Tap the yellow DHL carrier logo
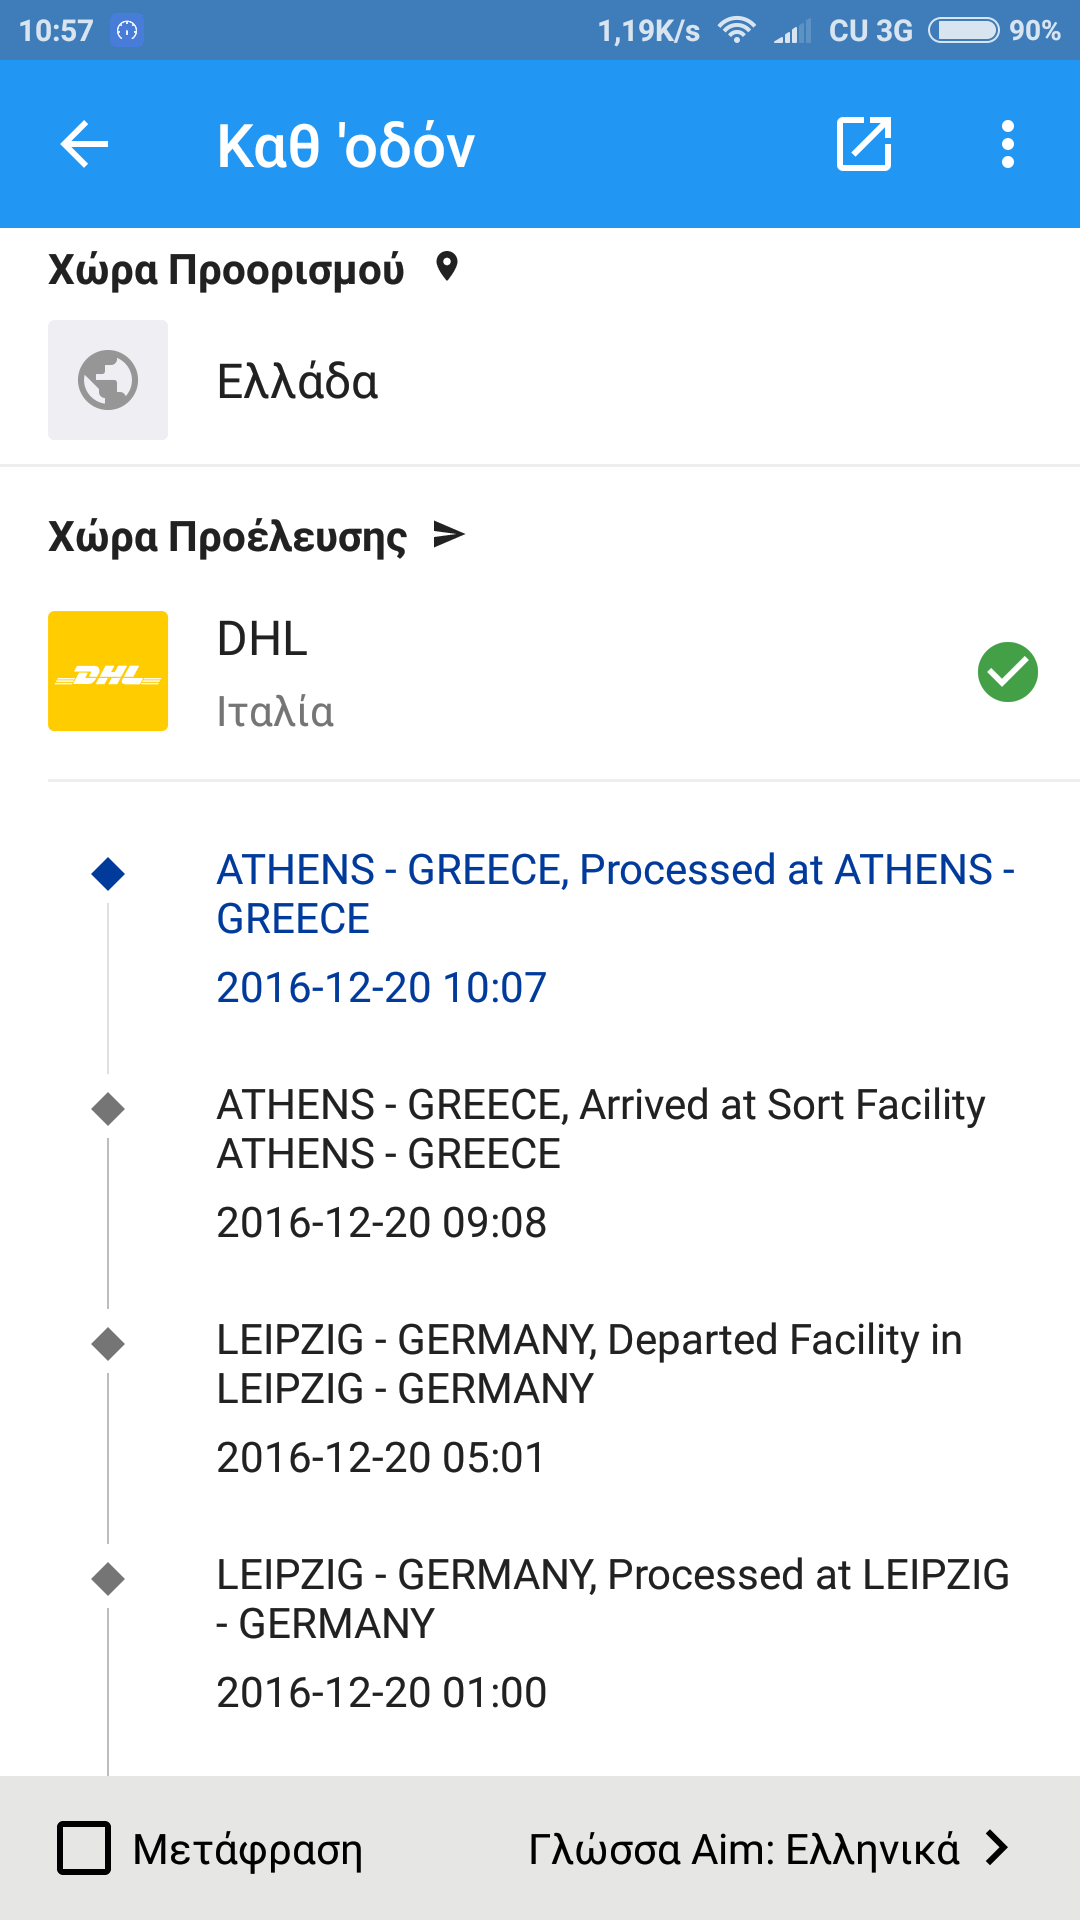This screenshot has height=1920, width=1080. [108, 671]
